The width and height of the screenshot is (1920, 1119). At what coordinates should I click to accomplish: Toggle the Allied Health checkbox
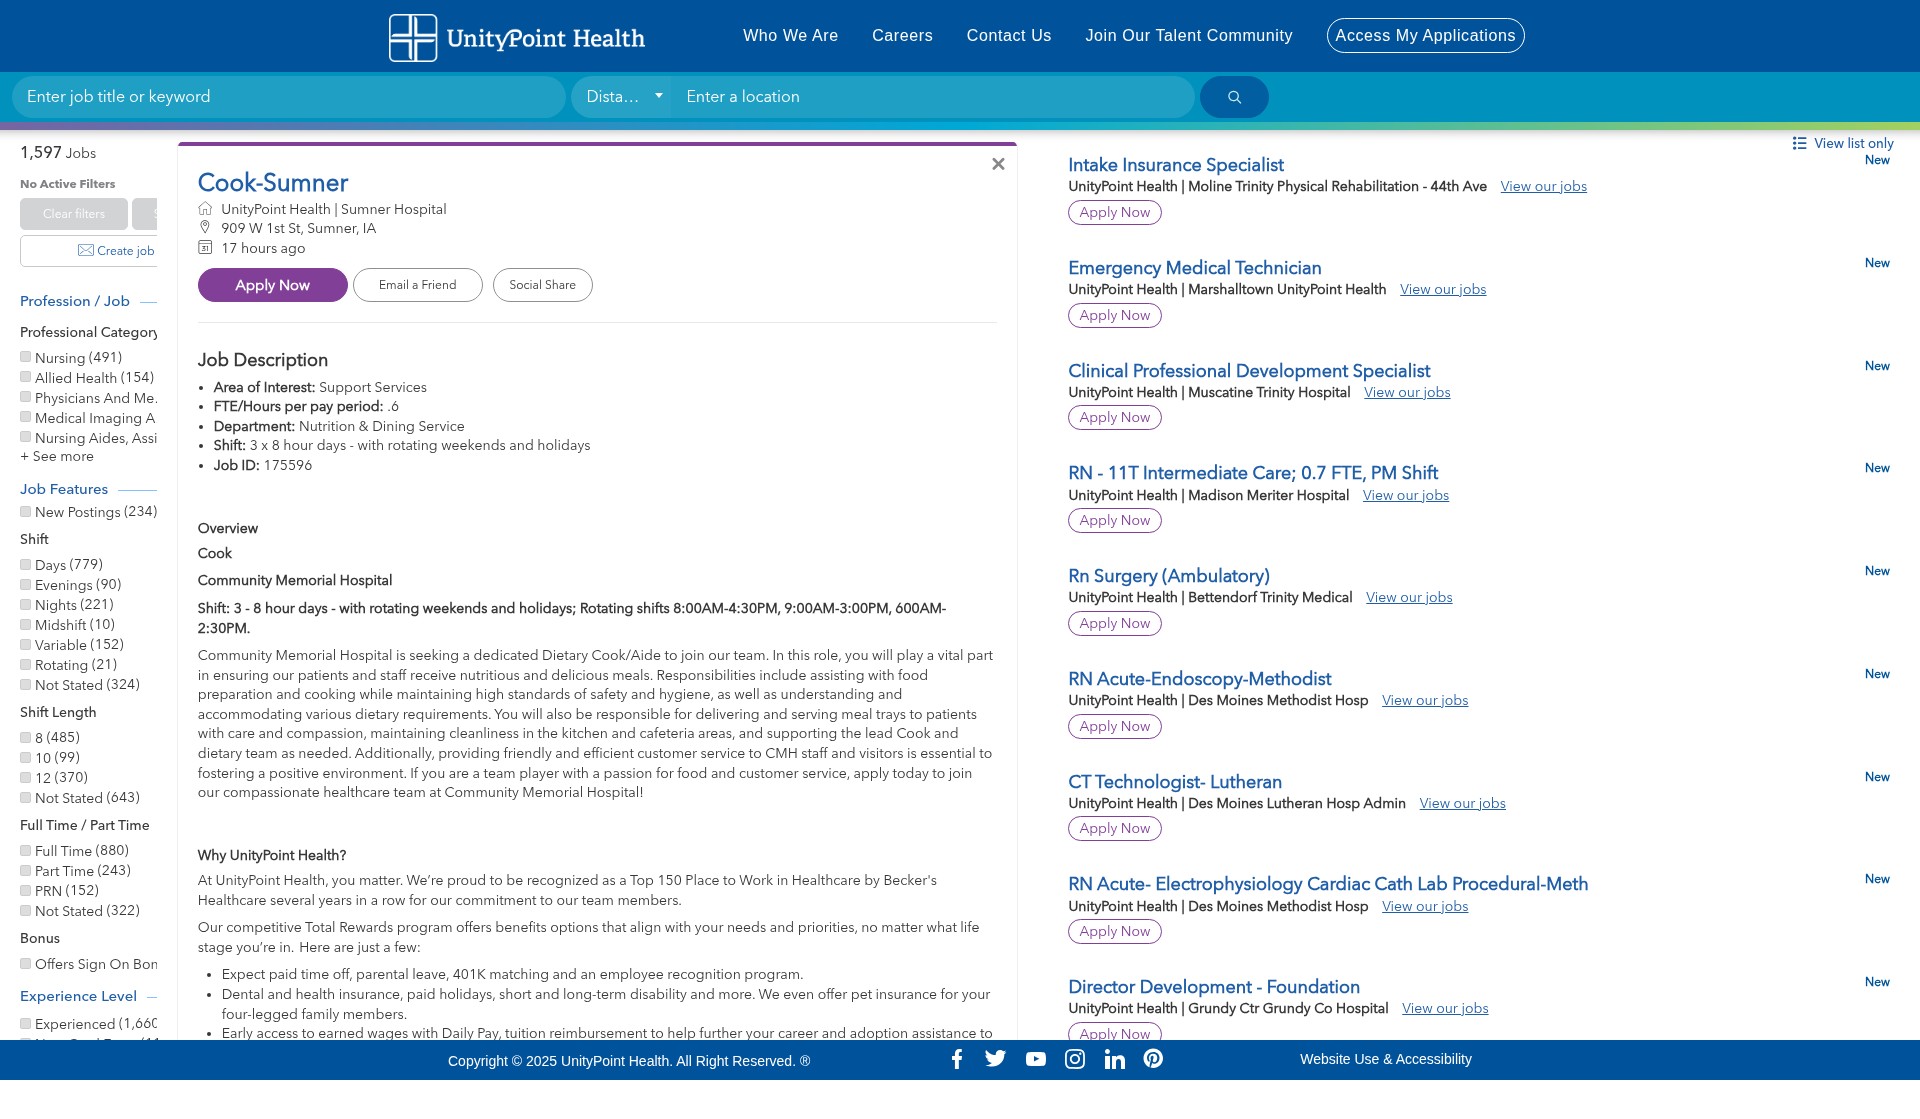coord(26,377)
